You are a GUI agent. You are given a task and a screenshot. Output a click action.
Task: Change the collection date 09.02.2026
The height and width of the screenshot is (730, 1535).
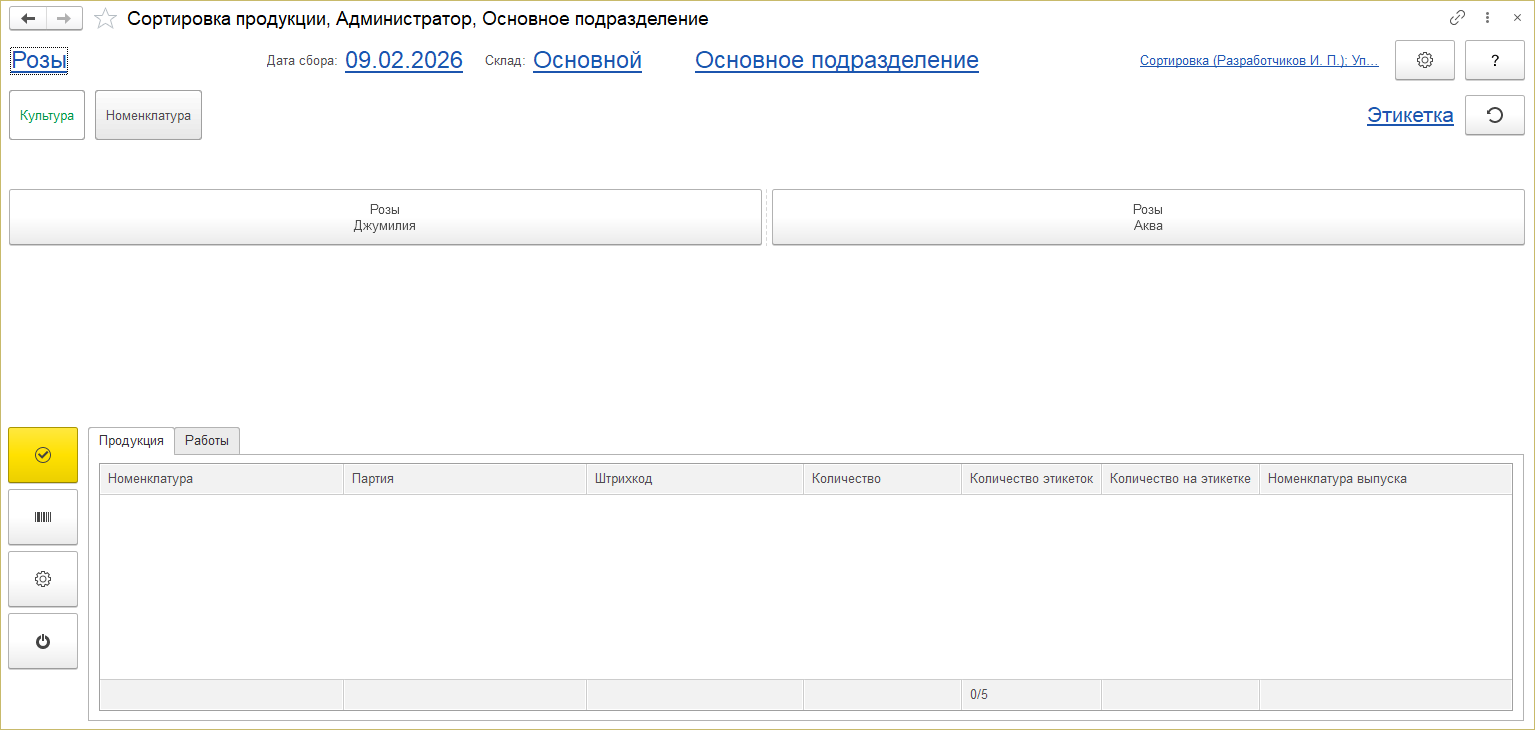pyautogui.click(x=404, y=60)
